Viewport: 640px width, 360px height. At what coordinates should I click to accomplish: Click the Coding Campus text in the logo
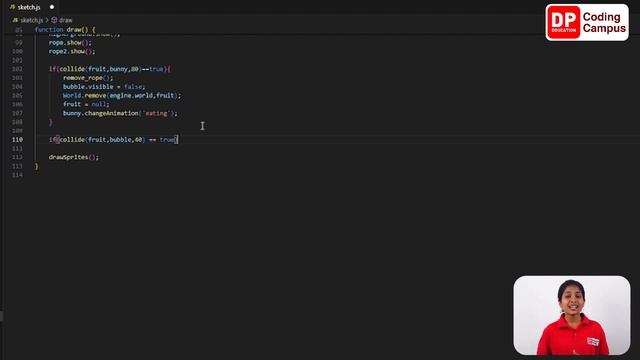click(x=604, y=22)
